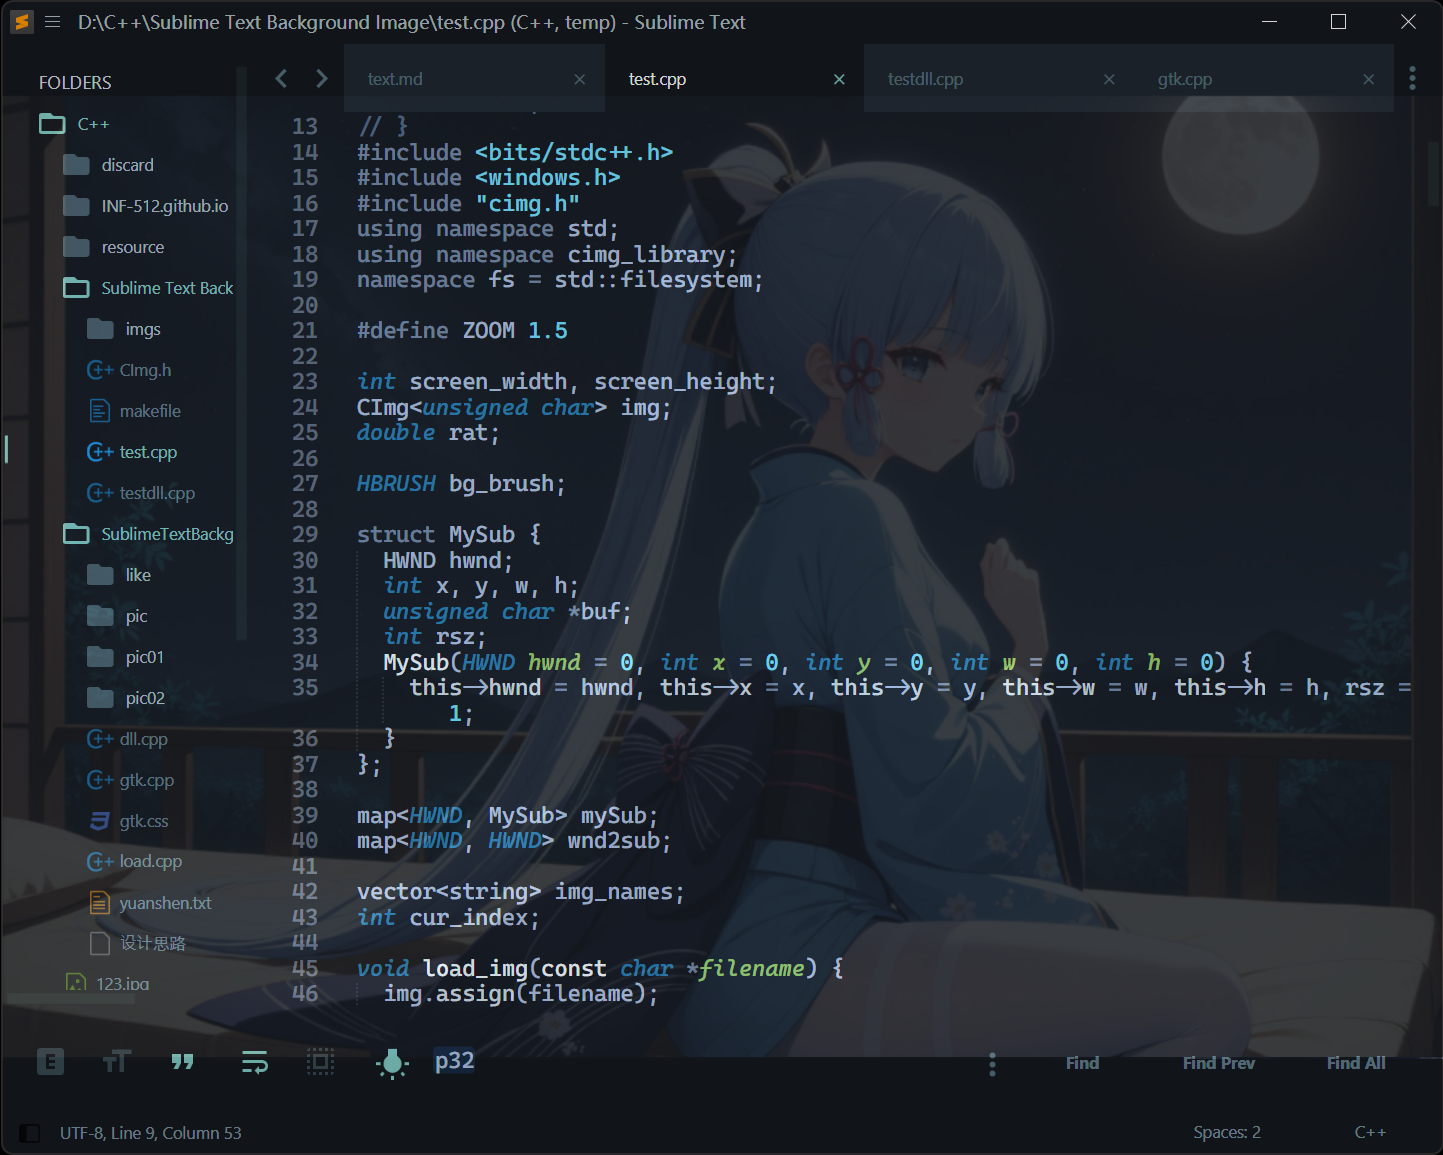Close the testdll.cpp tab
Screen dimensions: 1443x1155
pos(1109,79)
